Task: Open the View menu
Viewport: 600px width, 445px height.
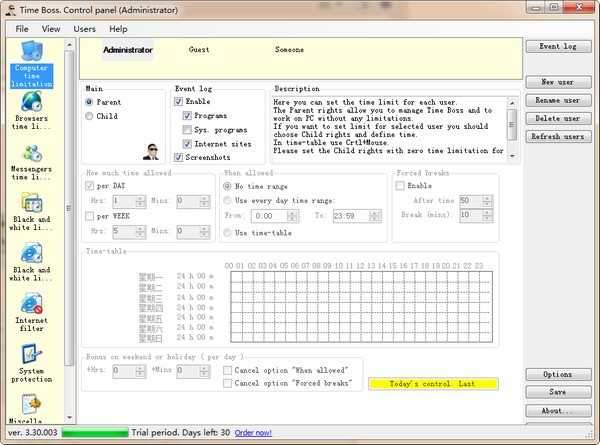Action: pyautogui.click(x=51, y=29)
